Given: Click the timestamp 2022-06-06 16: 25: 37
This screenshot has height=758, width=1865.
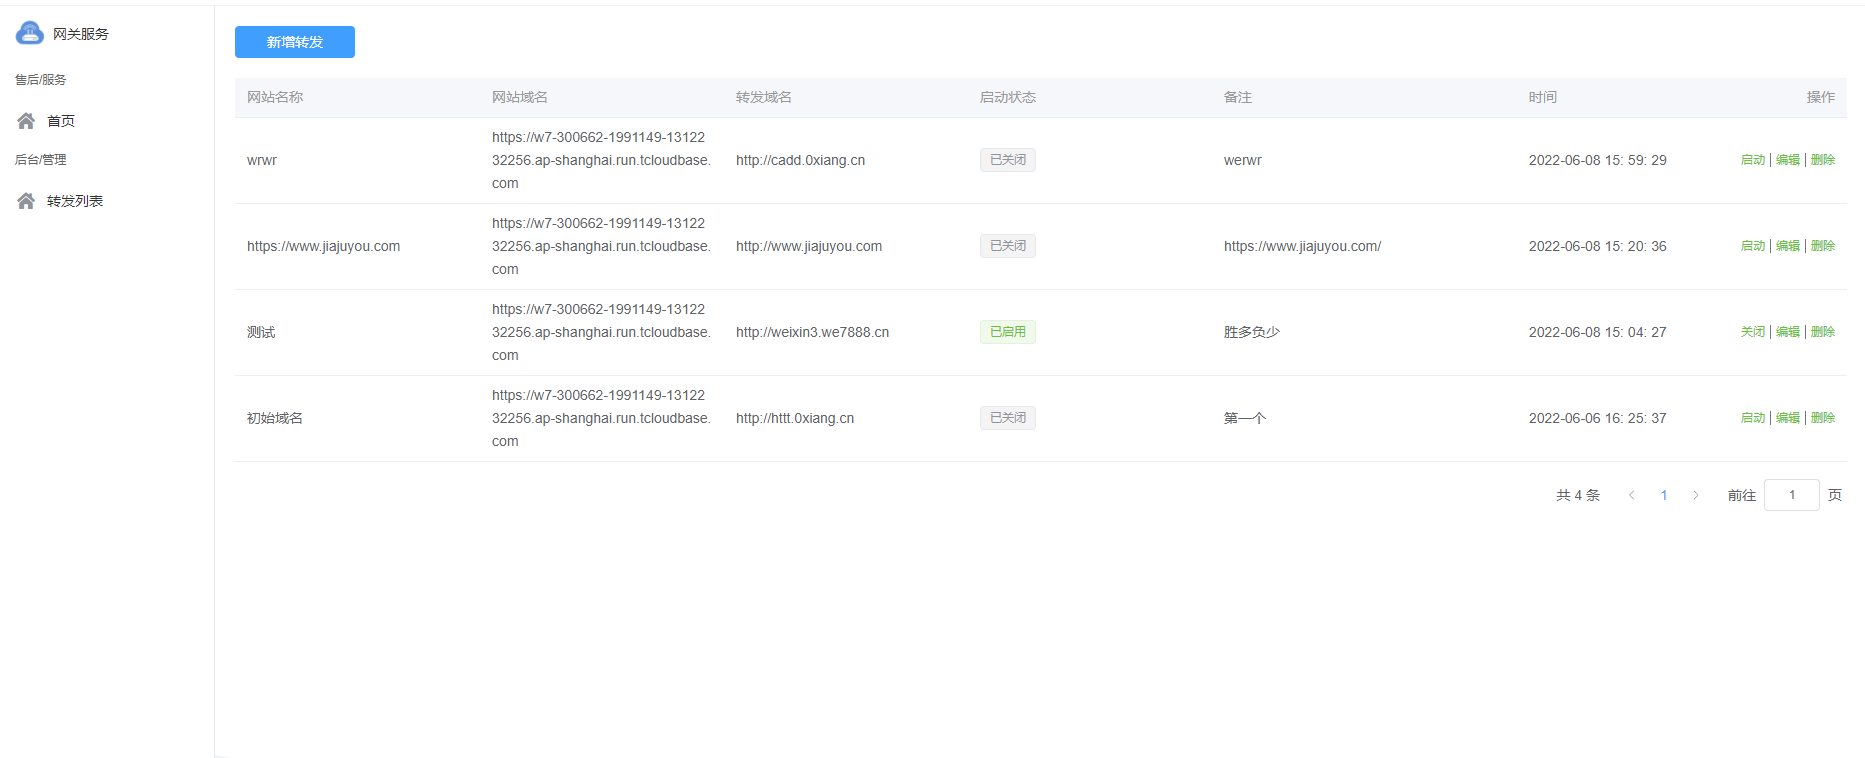Looking at the screenshot, I should pyautogui.click(x=1598, y=418).
